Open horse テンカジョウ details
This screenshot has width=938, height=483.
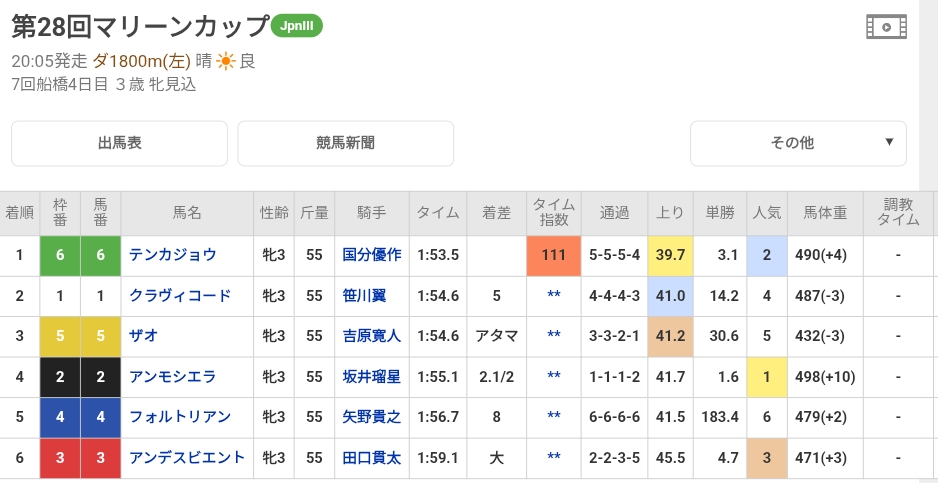[x=172, y=255]
